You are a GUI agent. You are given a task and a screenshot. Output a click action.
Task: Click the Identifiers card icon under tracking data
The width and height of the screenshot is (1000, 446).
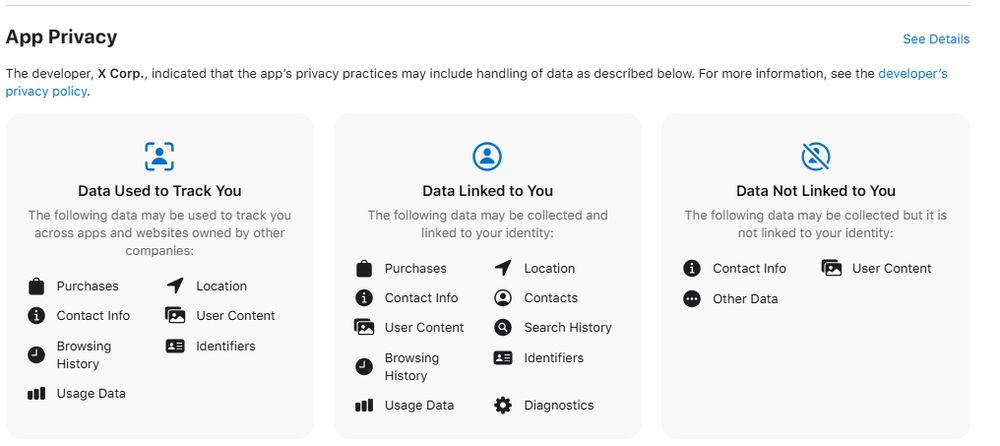pos(175,346)
